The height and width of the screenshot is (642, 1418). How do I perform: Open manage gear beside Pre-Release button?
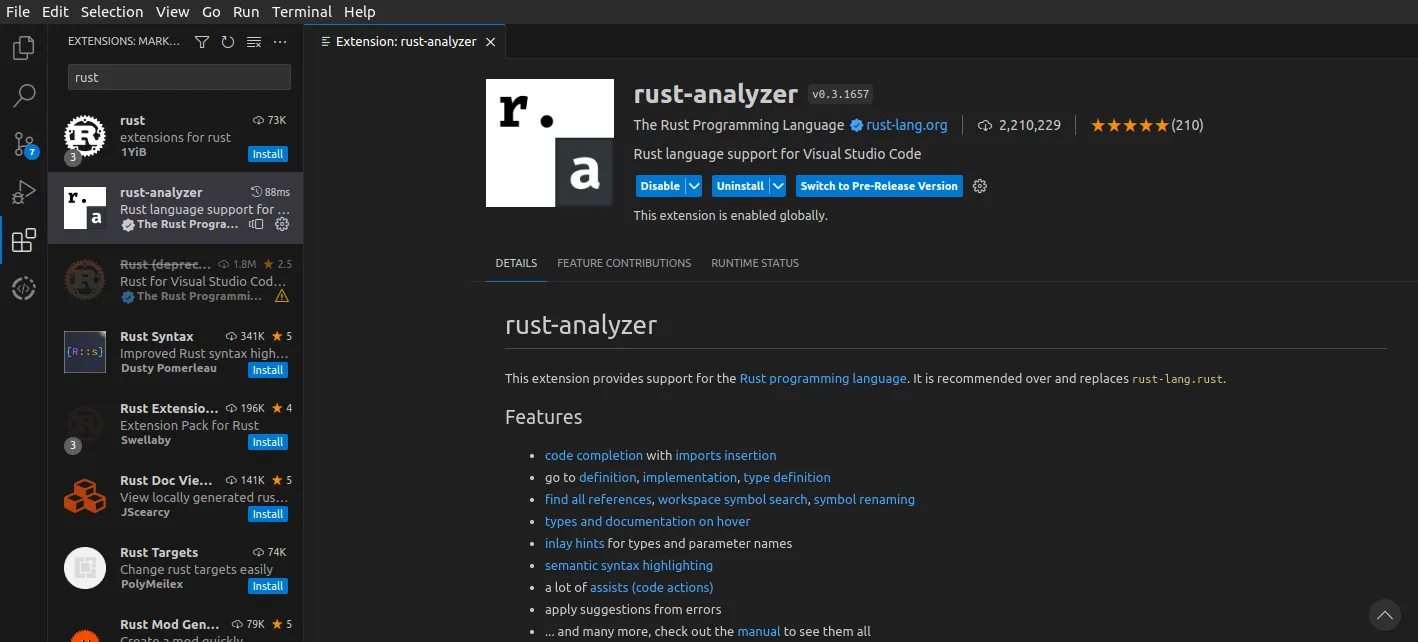[980, 186]
